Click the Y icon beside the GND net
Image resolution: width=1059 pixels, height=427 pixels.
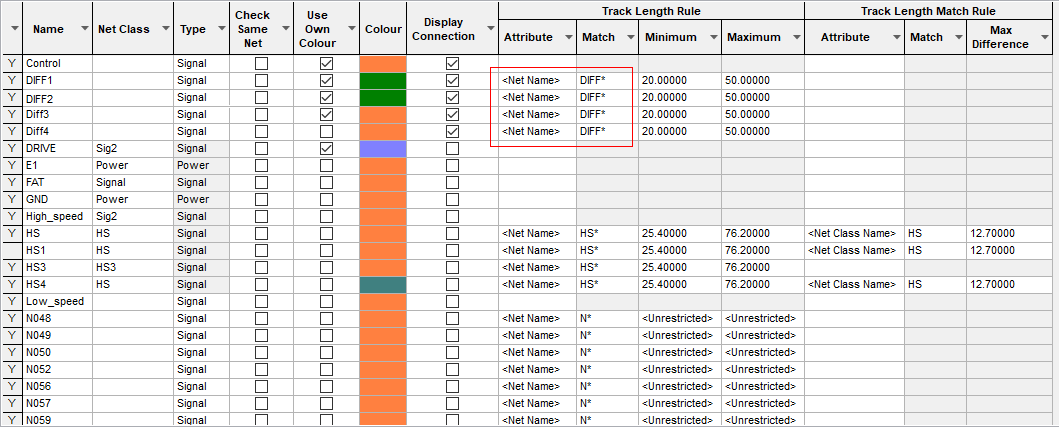tap(12, 199)
